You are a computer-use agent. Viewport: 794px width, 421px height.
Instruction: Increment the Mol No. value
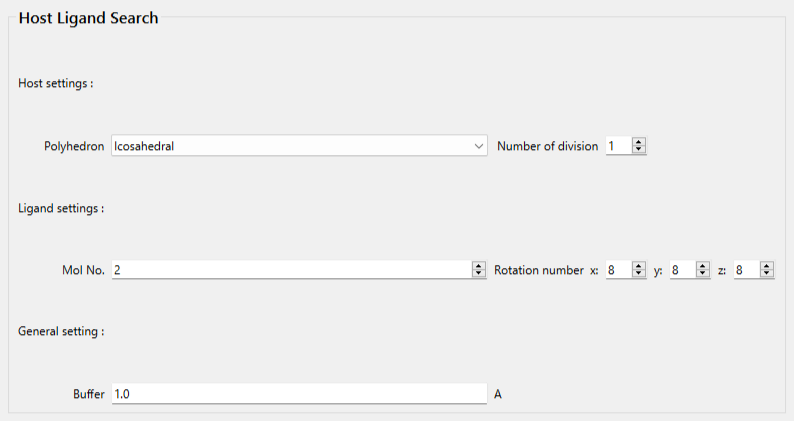pos(479,266)
